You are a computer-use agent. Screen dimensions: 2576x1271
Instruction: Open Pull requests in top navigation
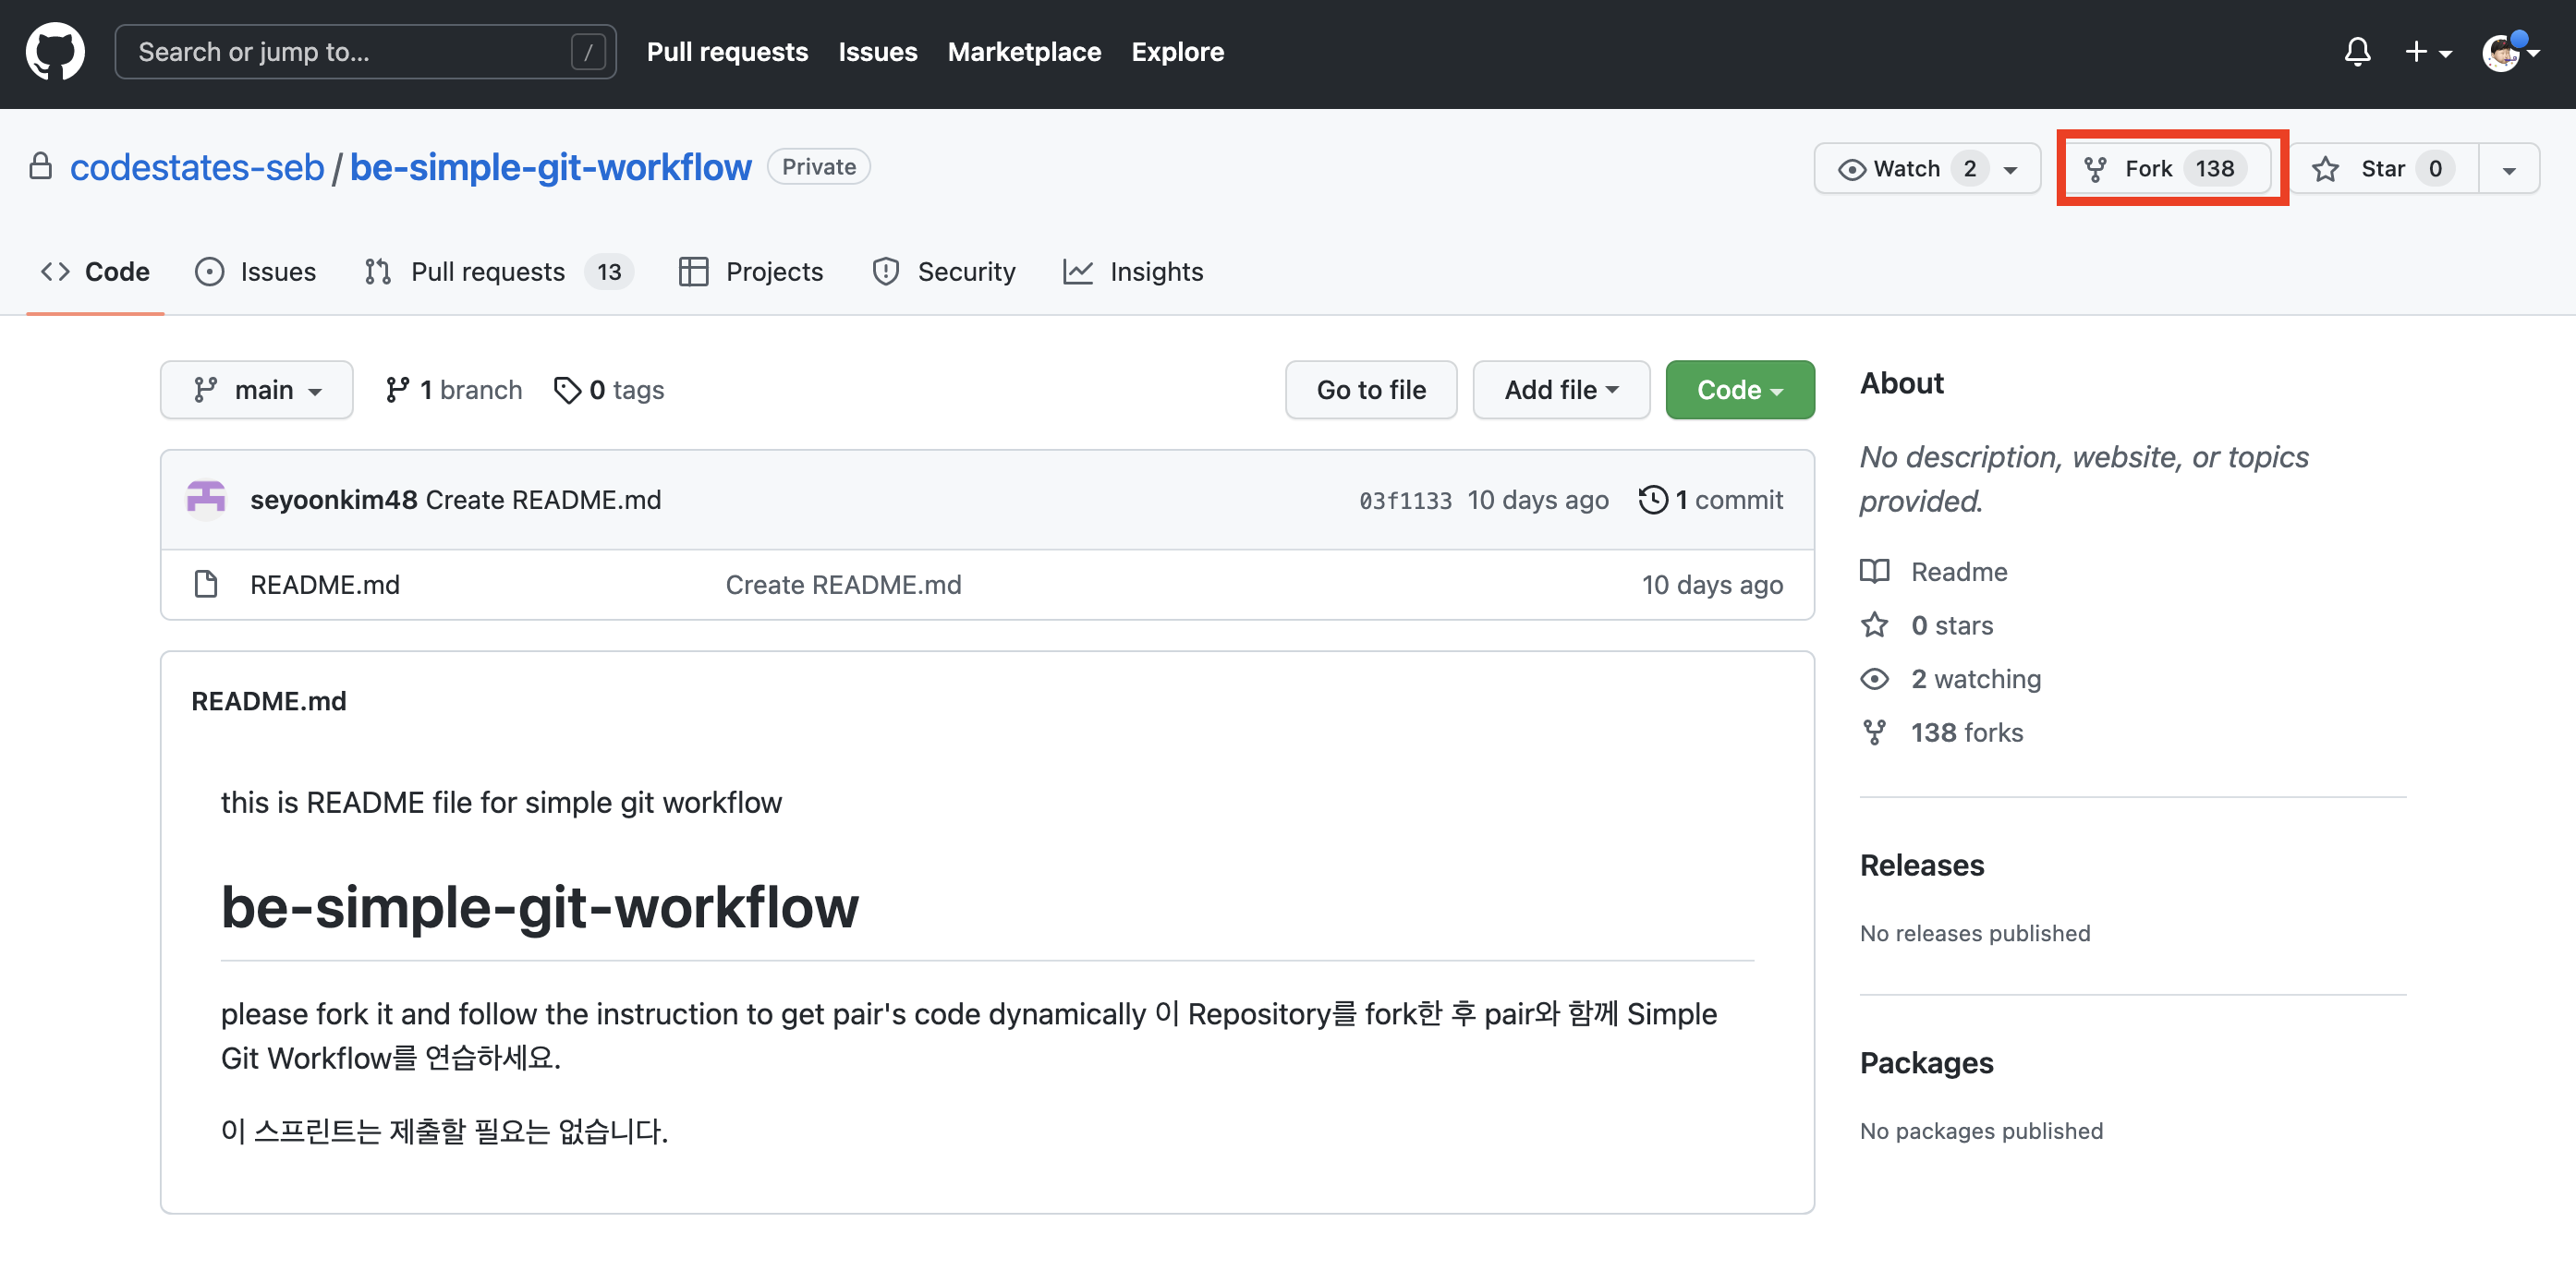[727, 52]
